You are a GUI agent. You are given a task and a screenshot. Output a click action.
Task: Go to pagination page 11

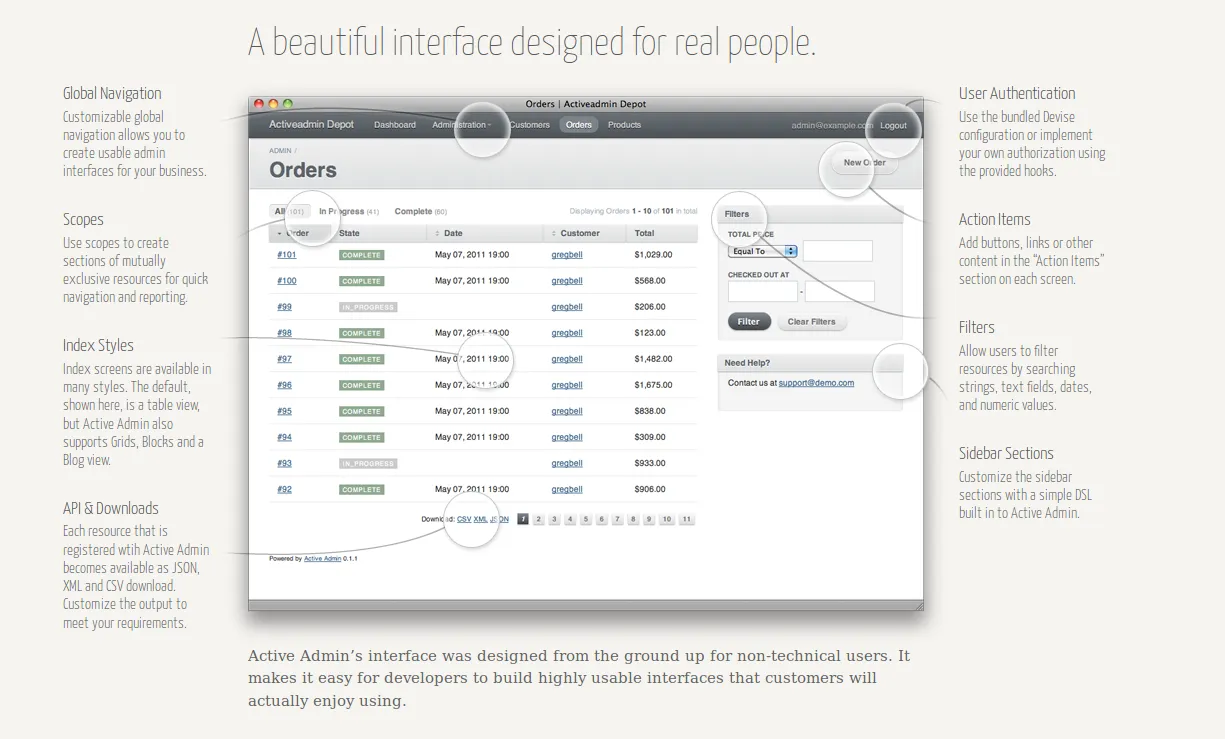tap(686, 519)
